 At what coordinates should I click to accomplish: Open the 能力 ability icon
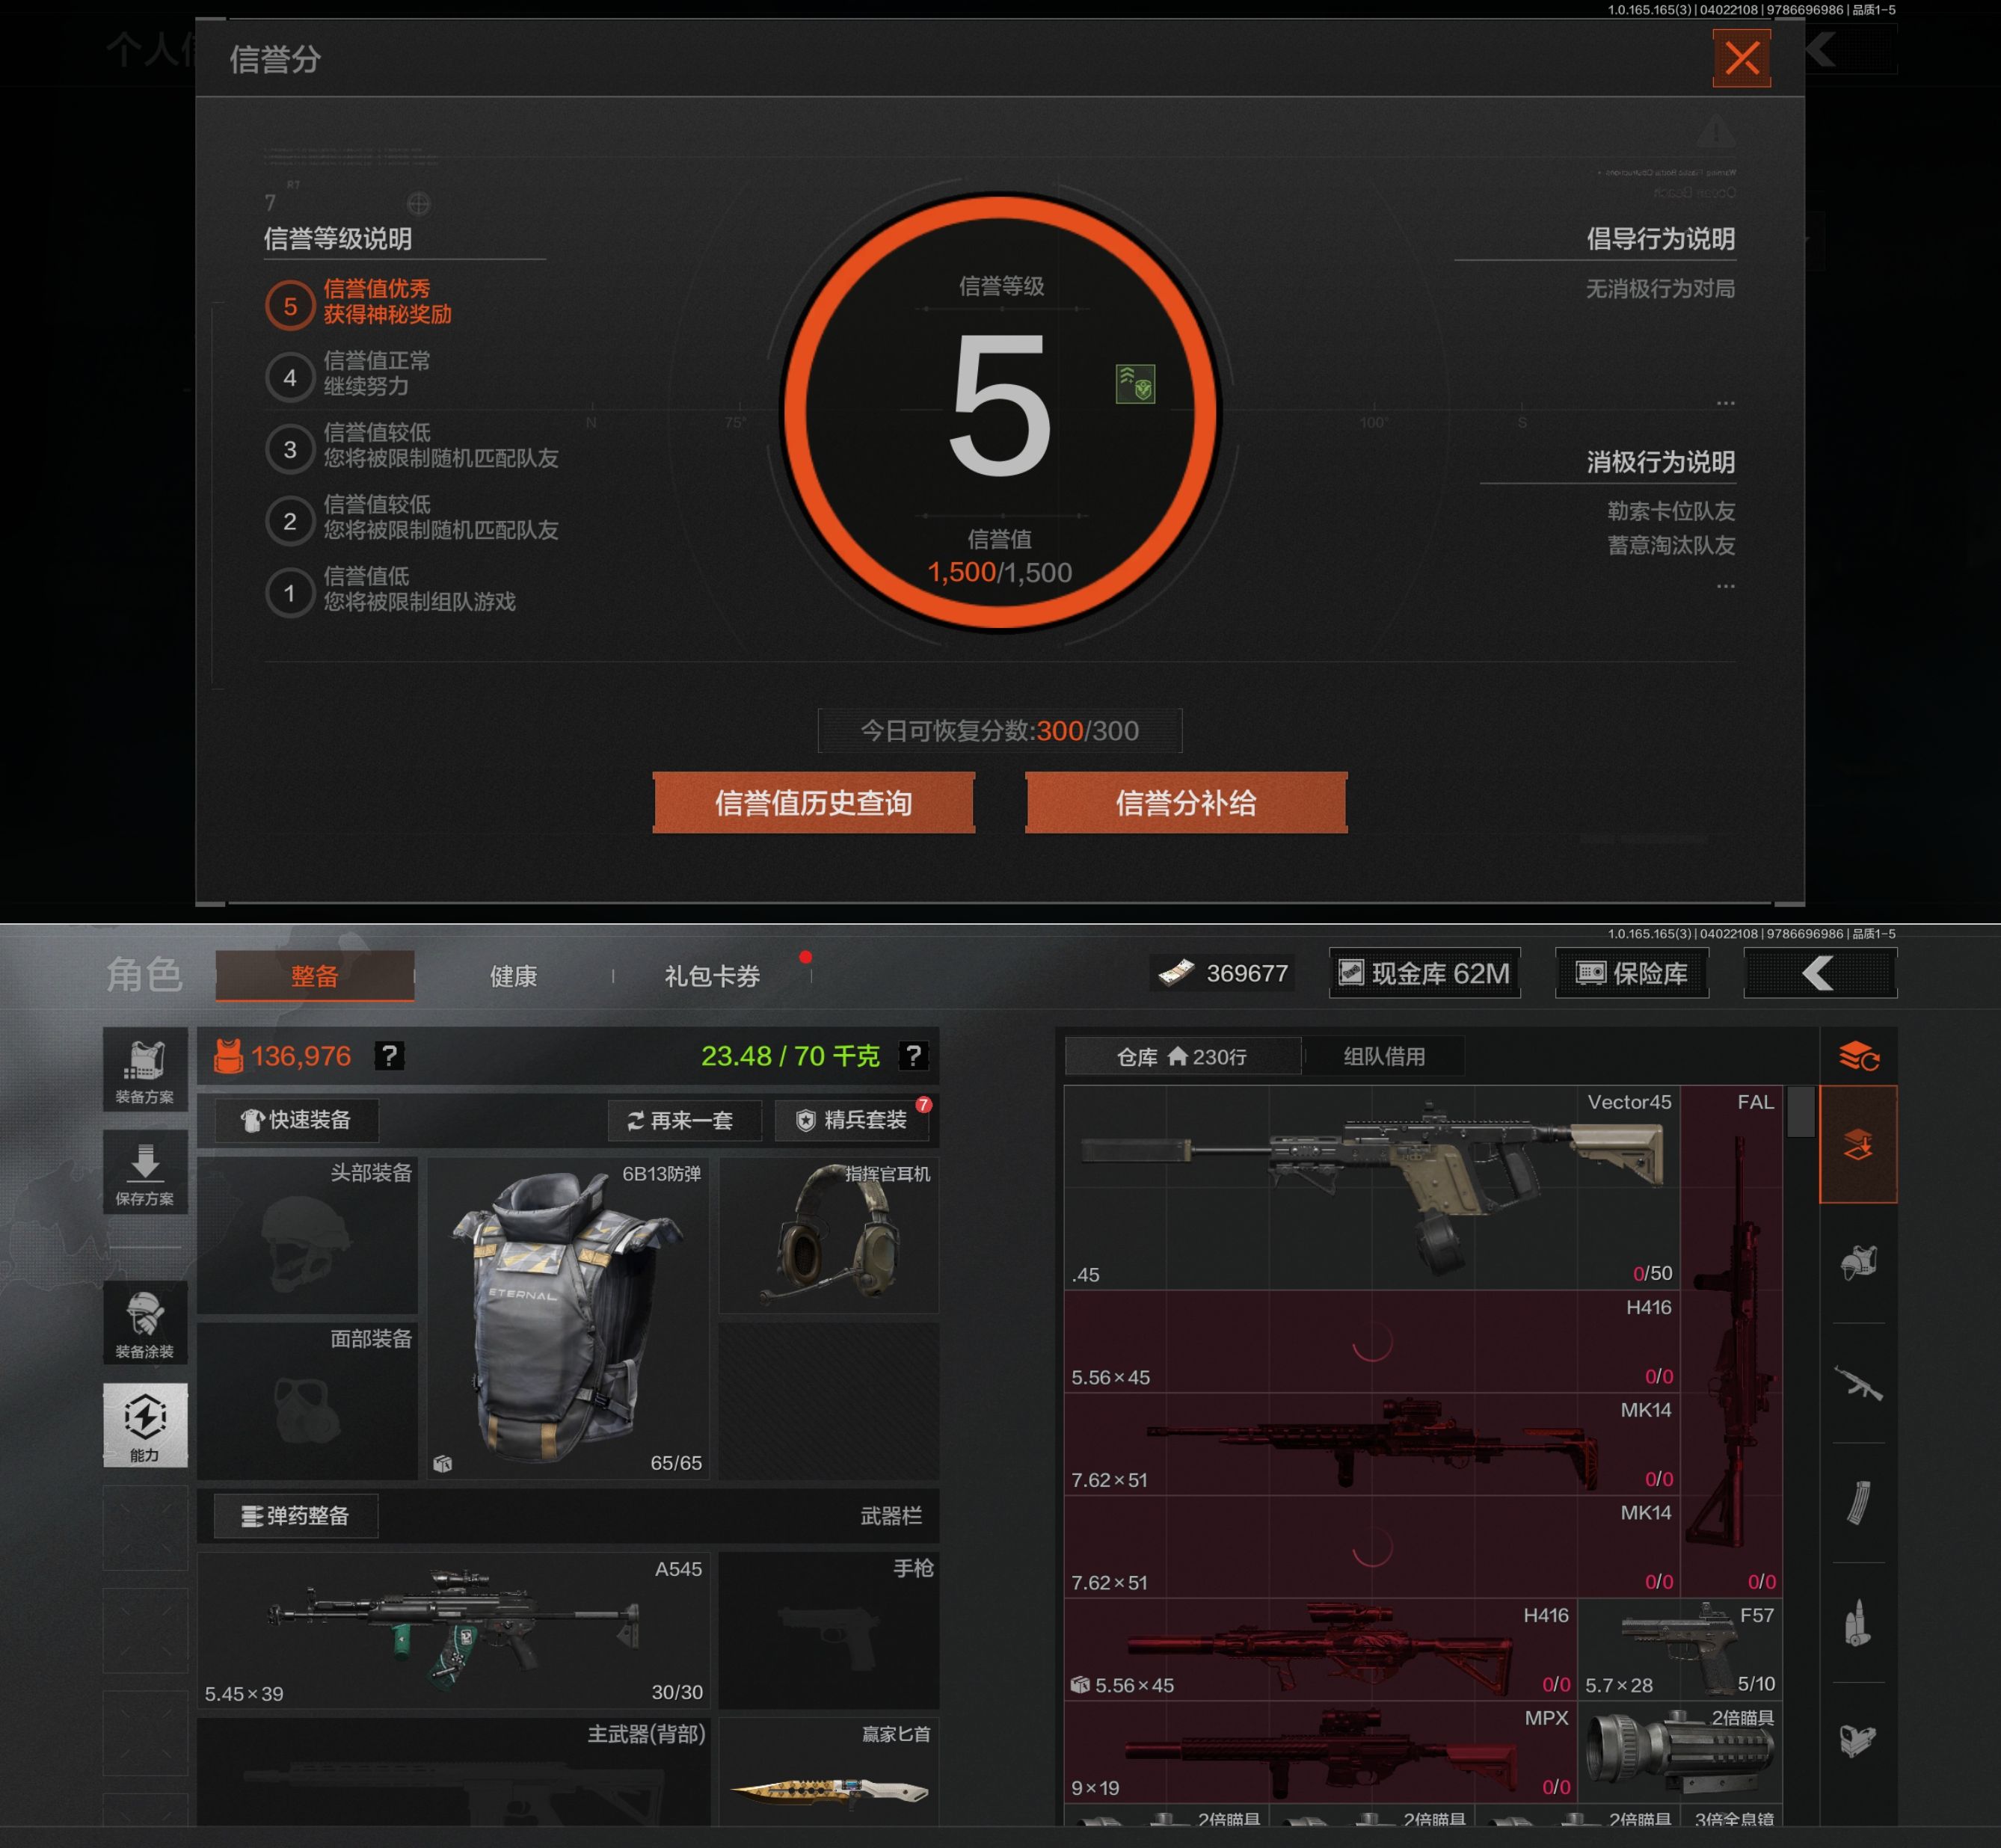(145, 1425)
